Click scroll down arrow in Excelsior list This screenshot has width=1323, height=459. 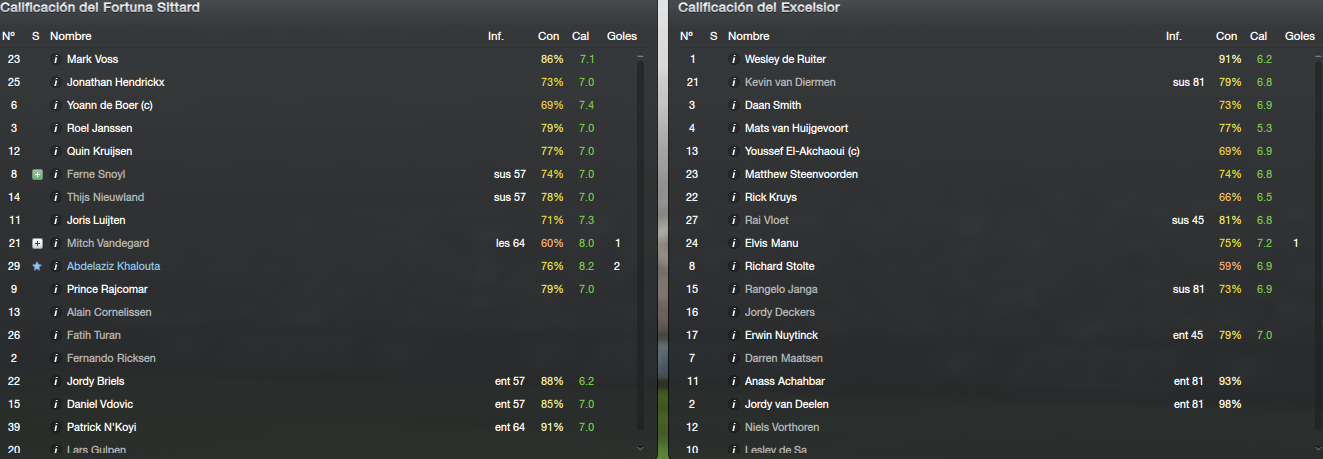point(1318,450)
